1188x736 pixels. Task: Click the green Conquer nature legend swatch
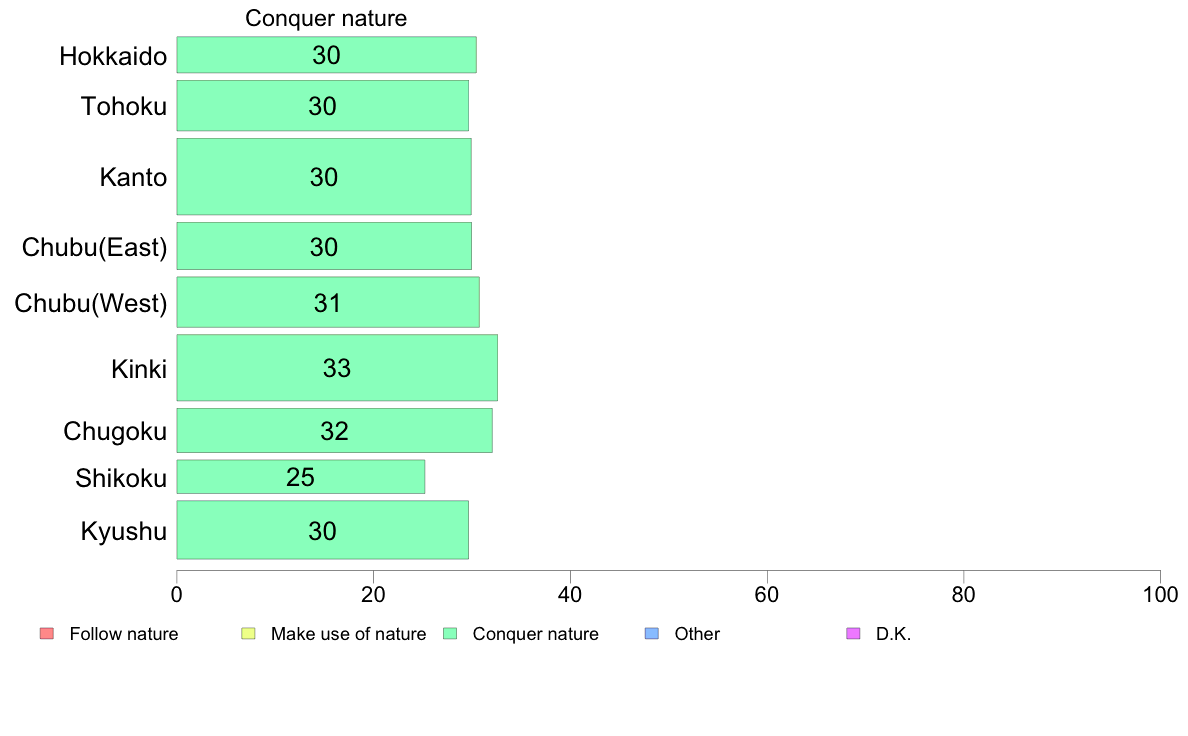click(x=450, y=634)
